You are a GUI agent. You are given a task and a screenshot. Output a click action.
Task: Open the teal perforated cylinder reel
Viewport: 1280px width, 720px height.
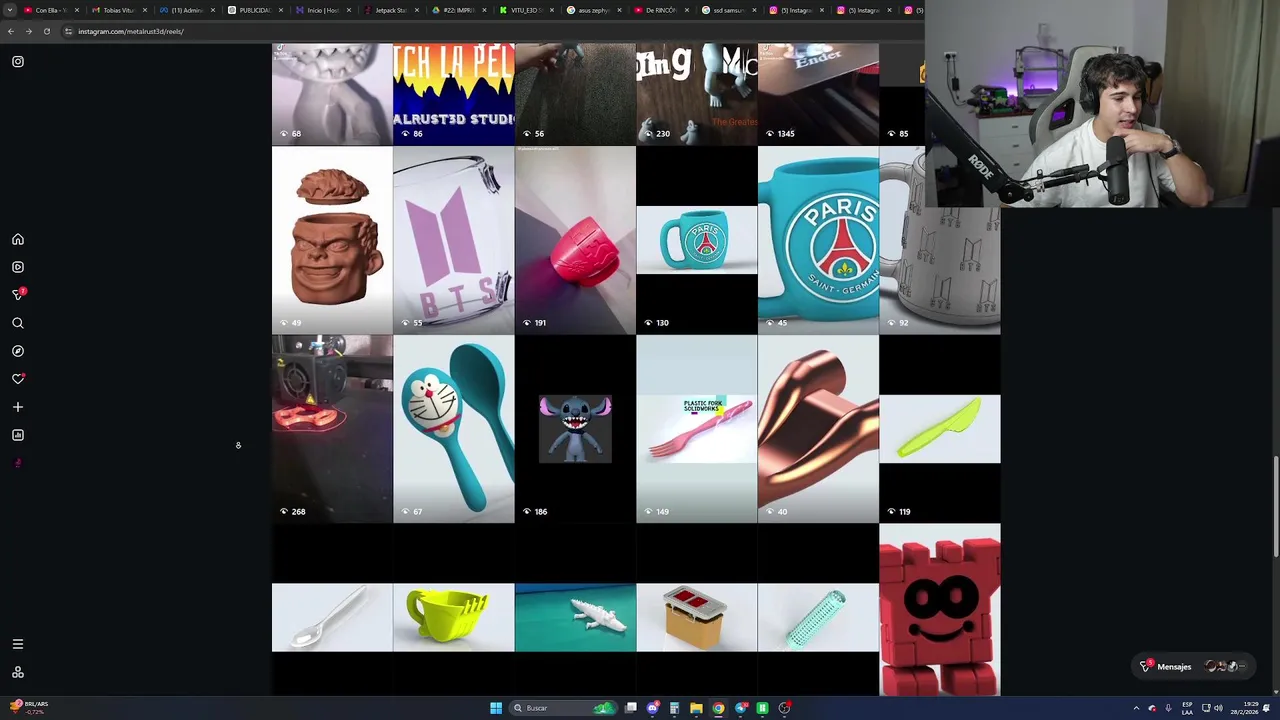coord(818,610)
